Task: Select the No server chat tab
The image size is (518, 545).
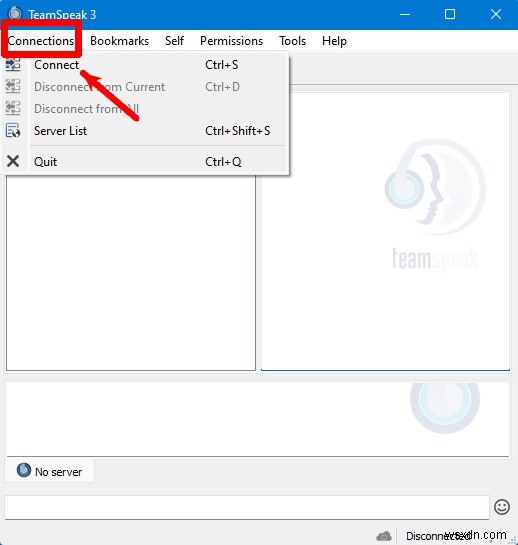Action: pyautogui.click(x=49, y=471)
